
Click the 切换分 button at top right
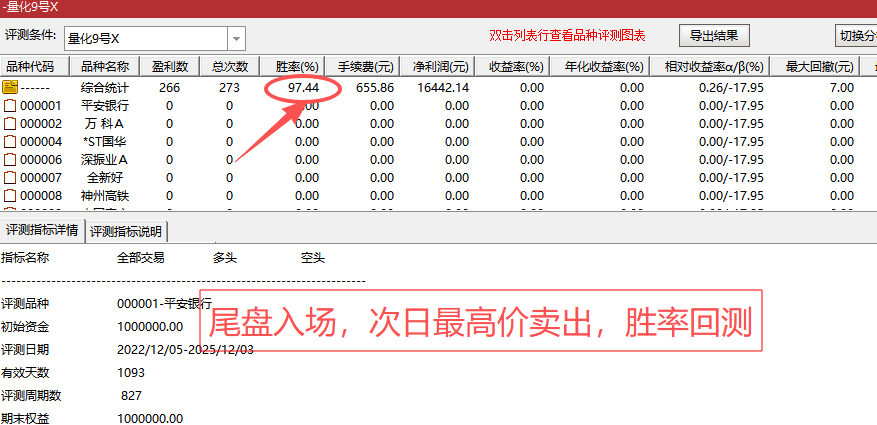click(857, 36)
